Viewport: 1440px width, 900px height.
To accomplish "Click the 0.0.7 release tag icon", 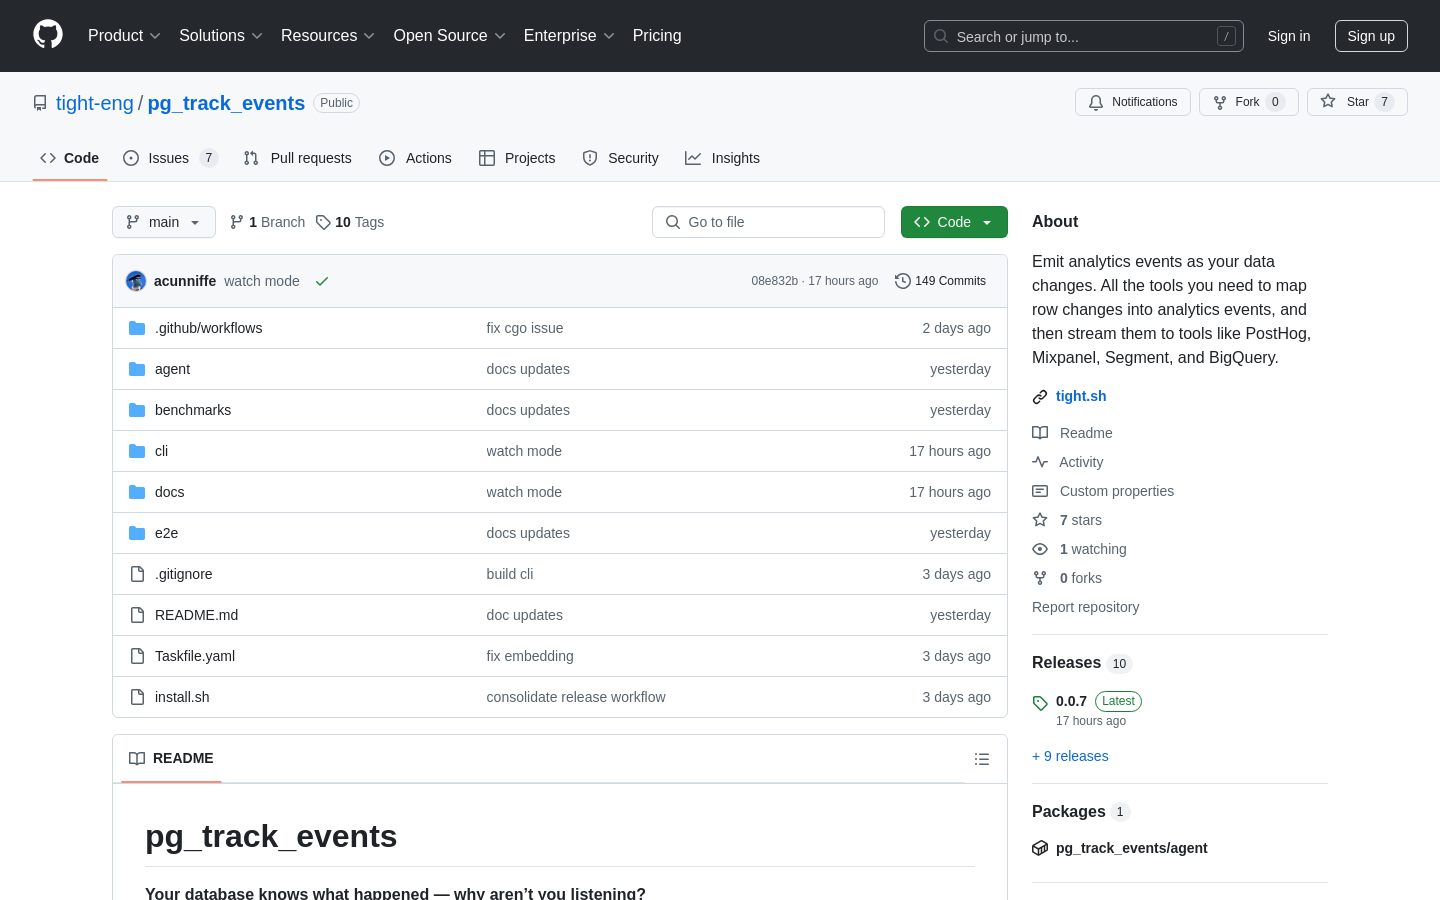I will (x=1040, y=703).
